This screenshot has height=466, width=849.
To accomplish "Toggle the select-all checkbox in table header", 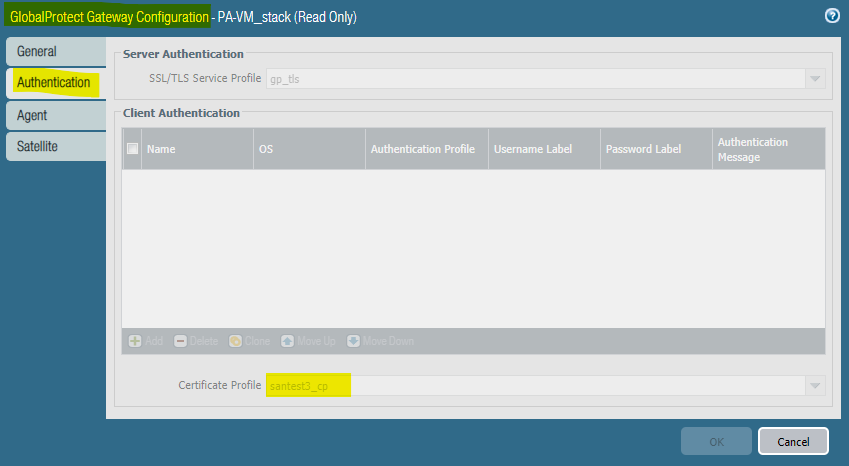I will [x=132, y=149].
